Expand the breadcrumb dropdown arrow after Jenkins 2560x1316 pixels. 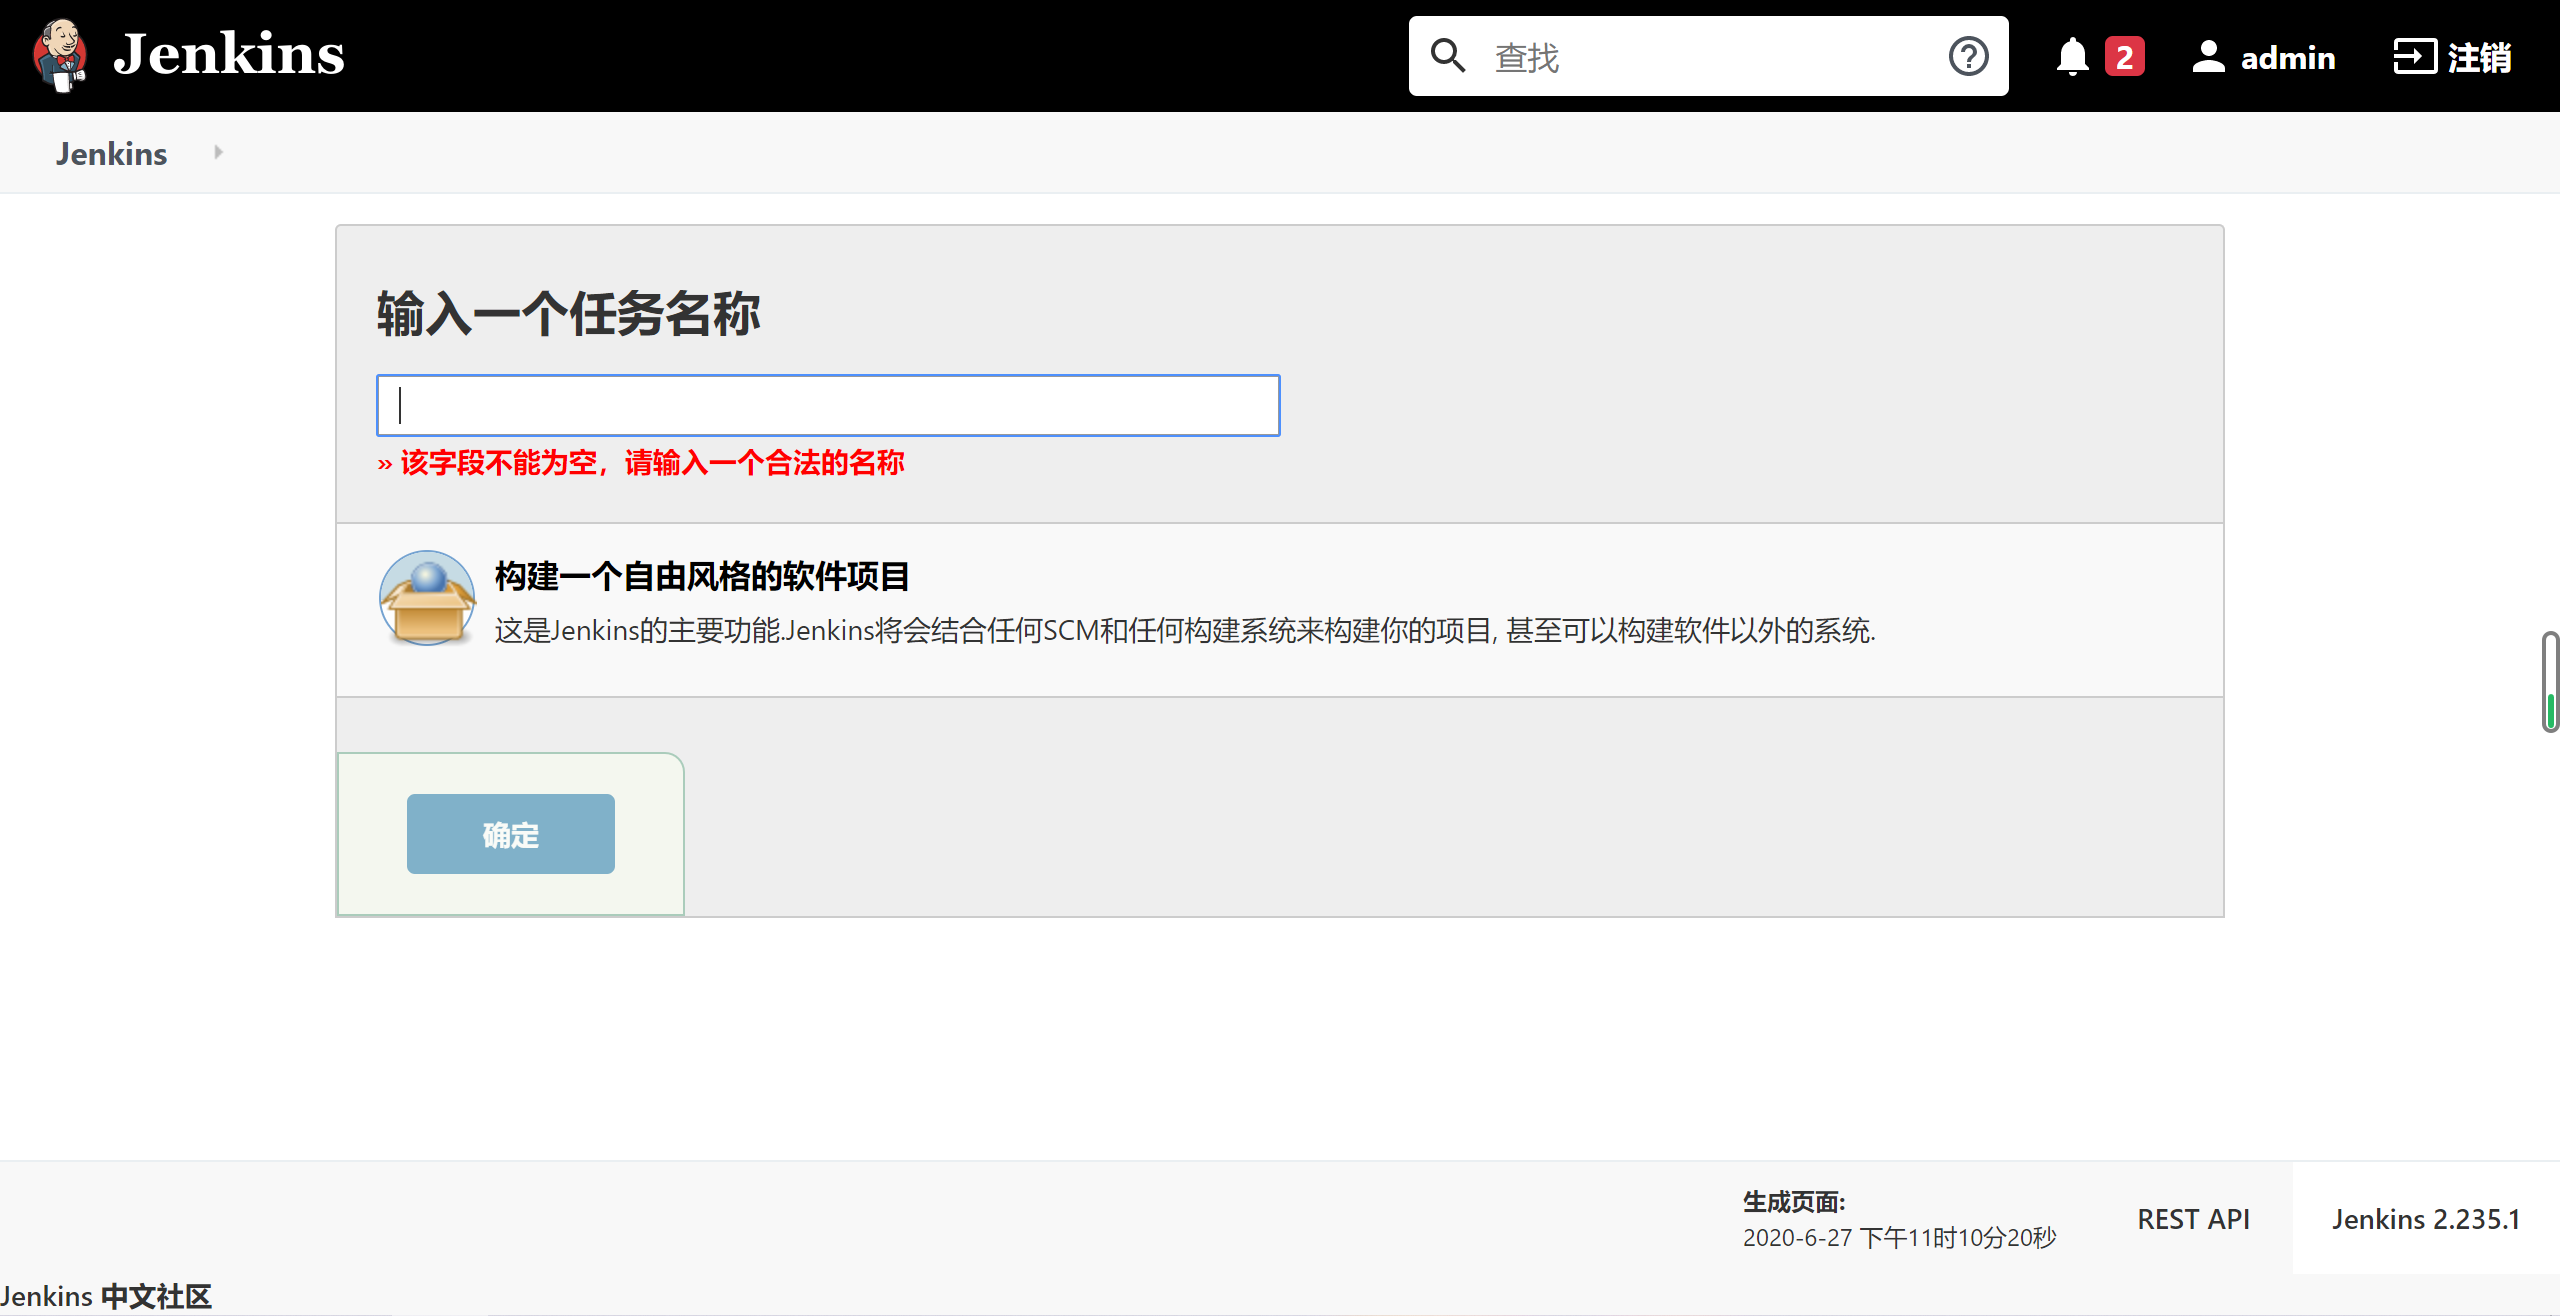[218, 152]
